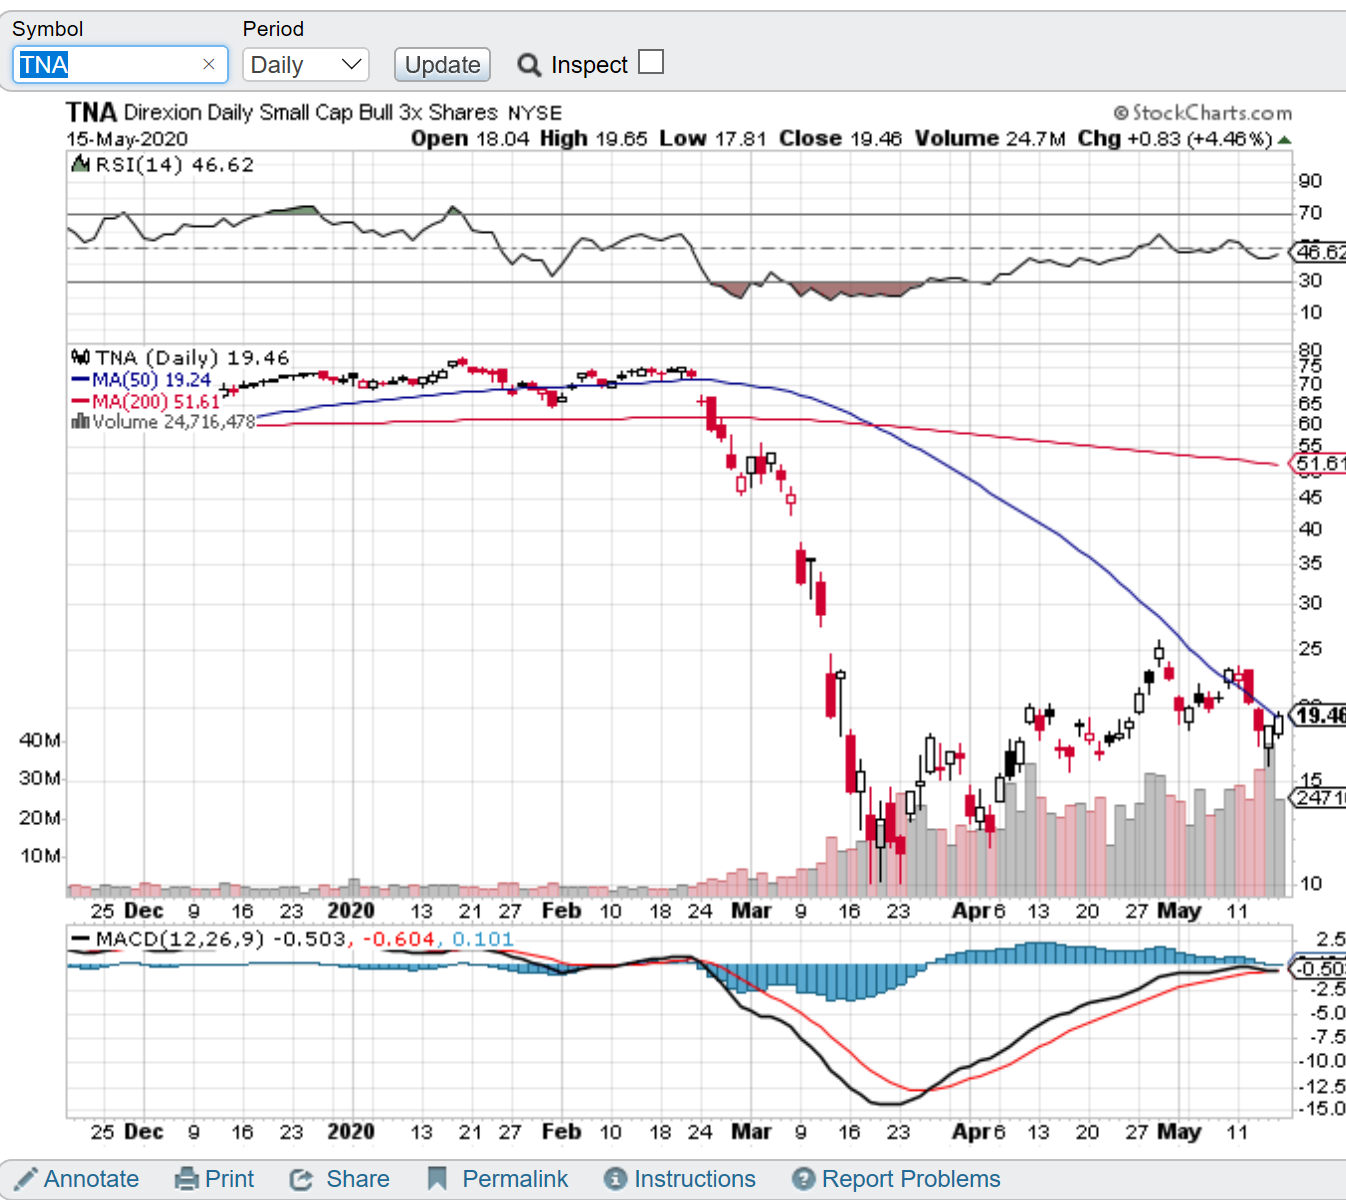Screen dimensions: 1346x1200
Task: Open the Permalink link
Action: point(515,1179)
